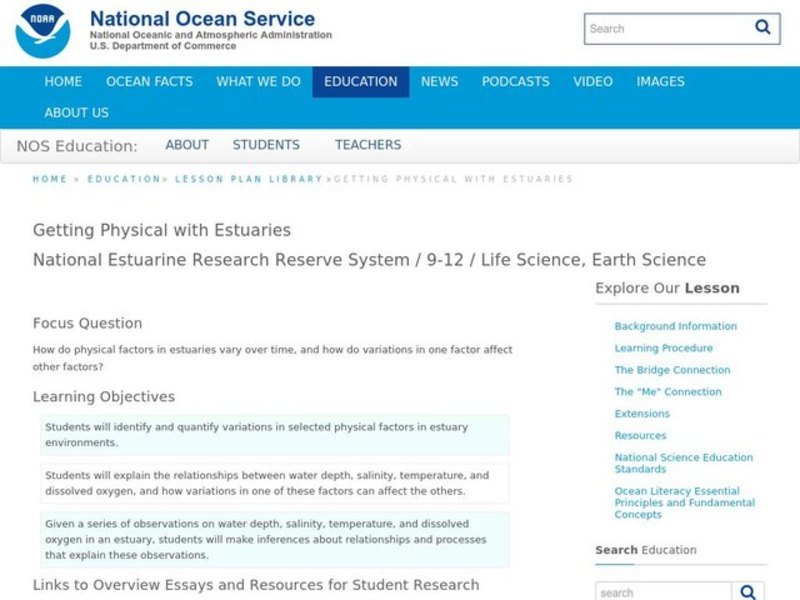Open the NEWS section

[x=440, y=82]
